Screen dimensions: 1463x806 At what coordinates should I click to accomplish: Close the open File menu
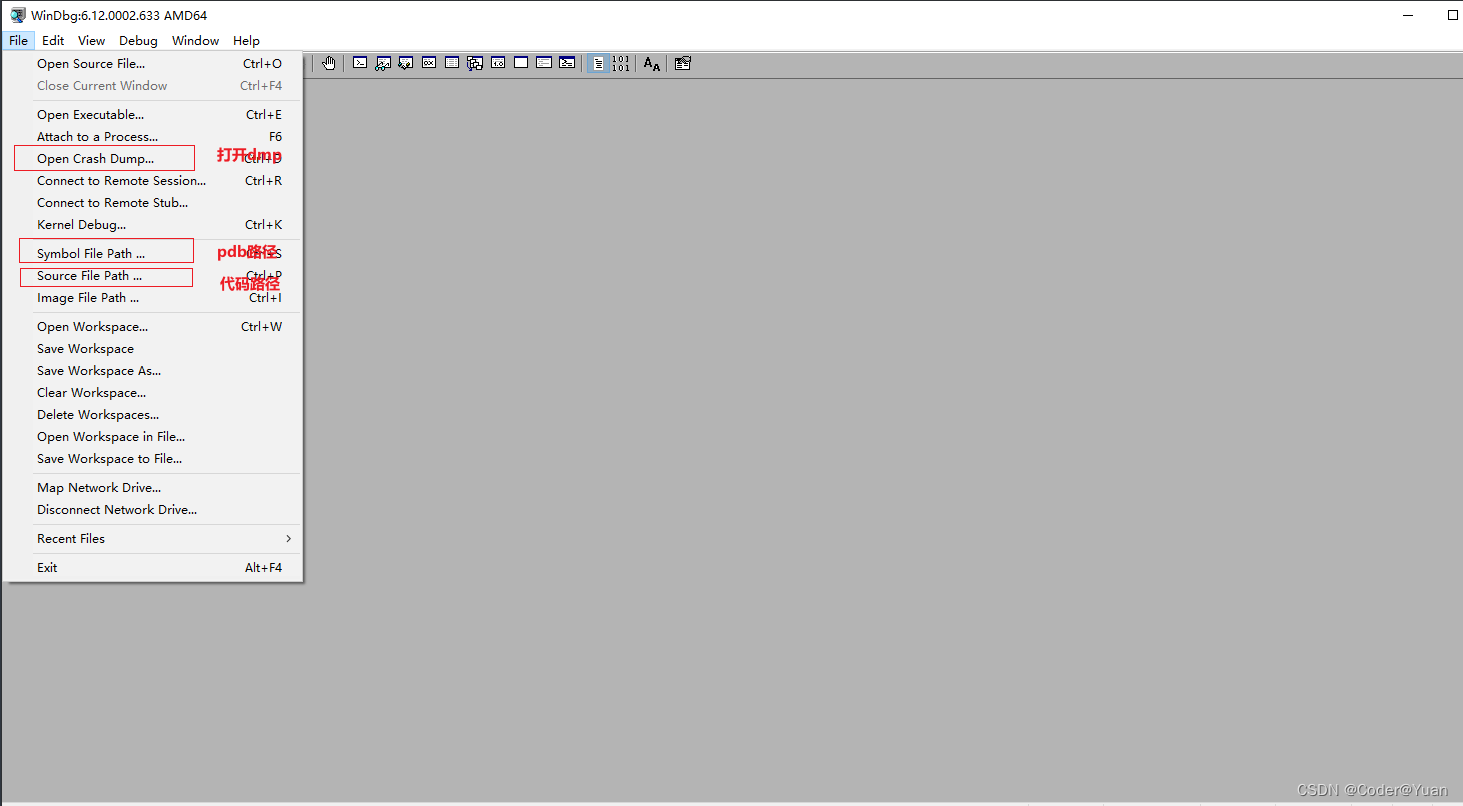pyautogui.click(x=19, y=41)
